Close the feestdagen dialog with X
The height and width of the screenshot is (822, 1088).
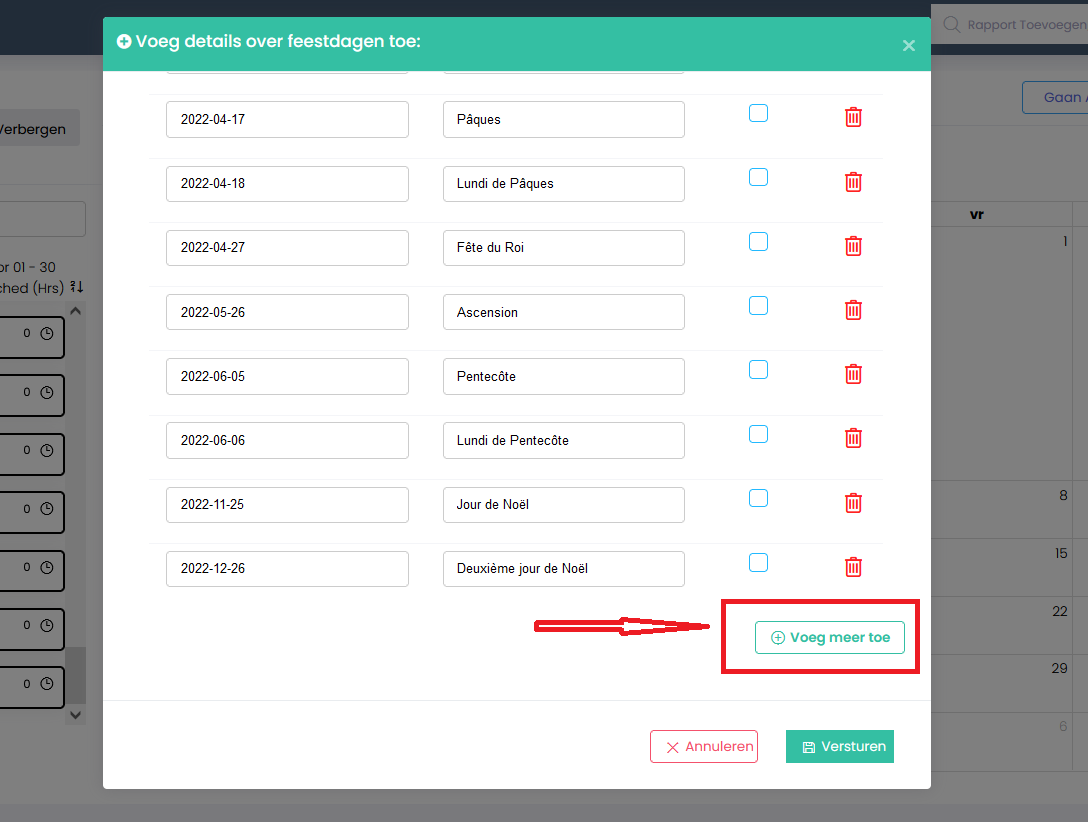(x=908, y=45)
